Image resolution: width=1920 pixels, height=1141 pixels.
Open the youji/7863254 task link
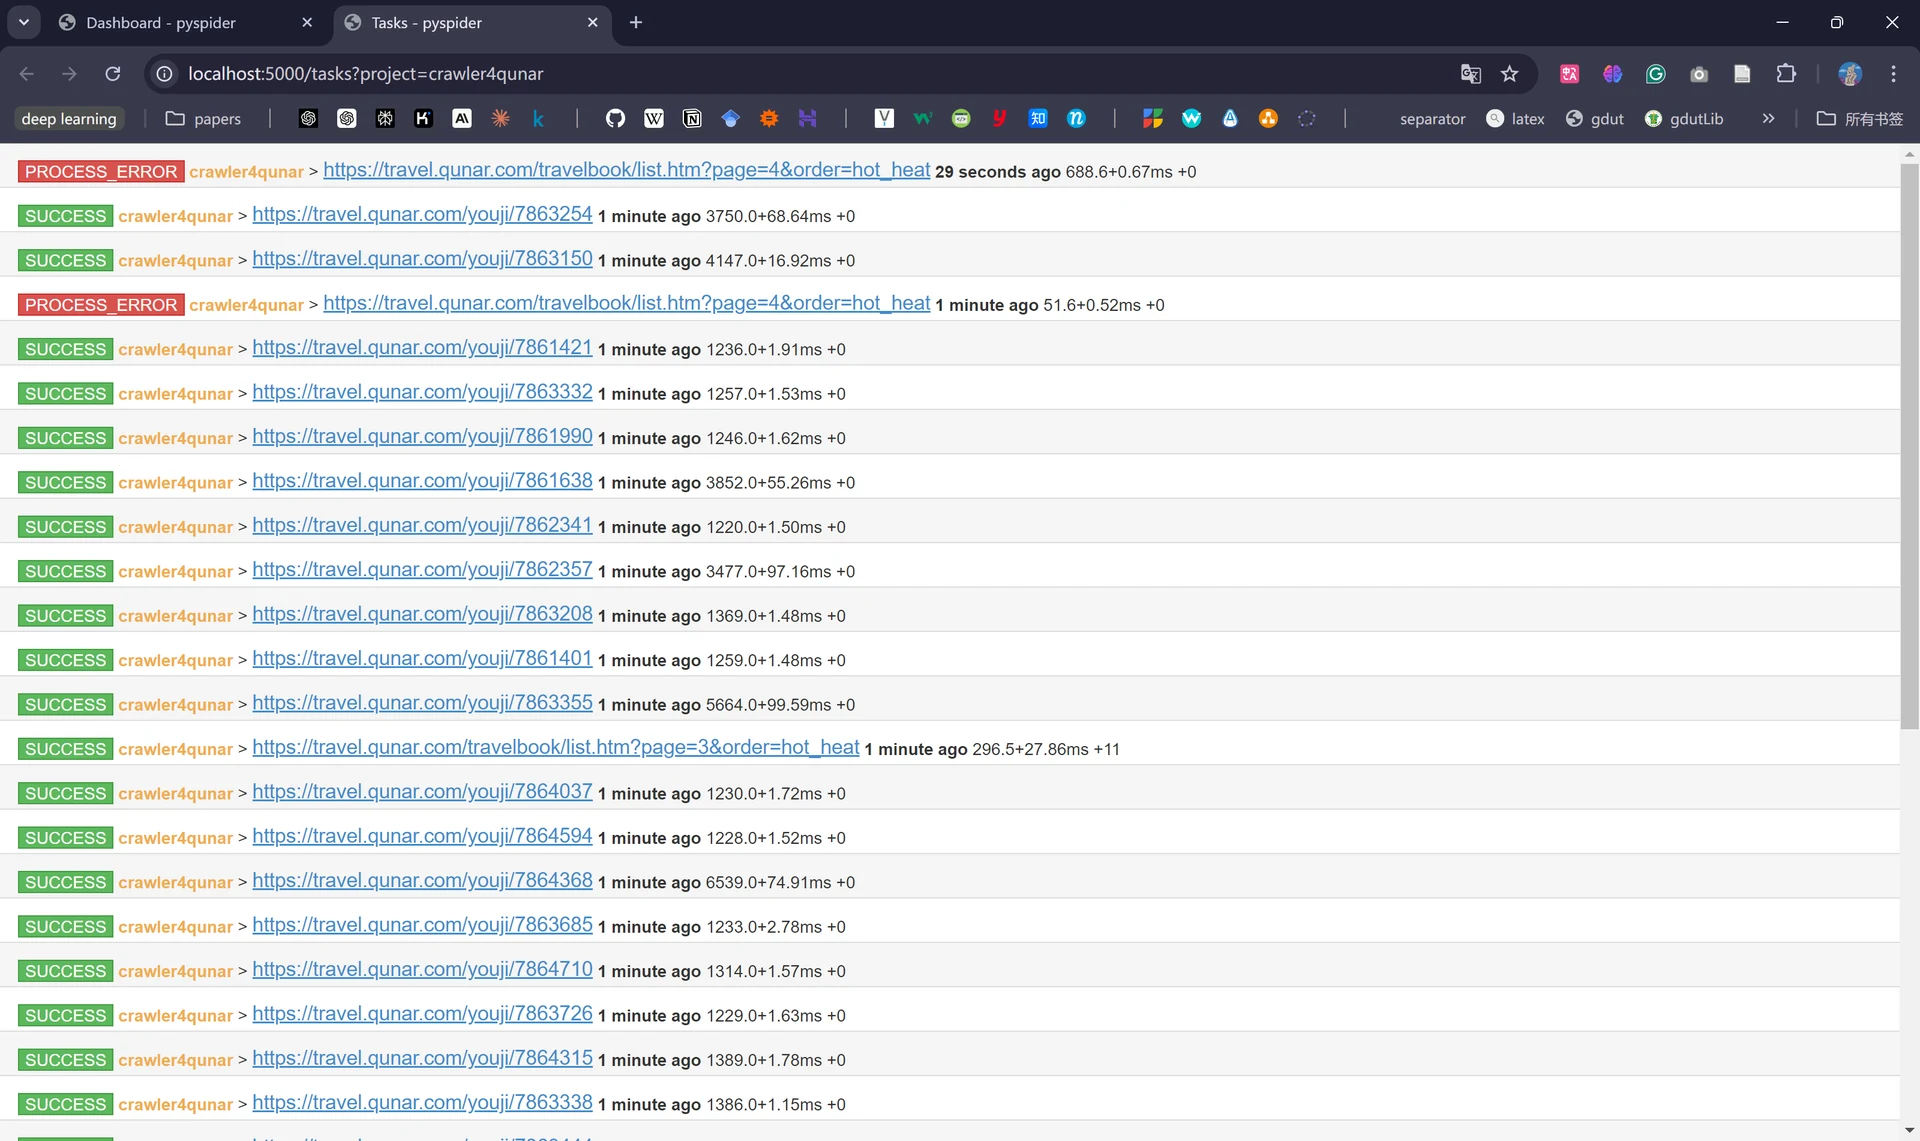pos(422,214)
